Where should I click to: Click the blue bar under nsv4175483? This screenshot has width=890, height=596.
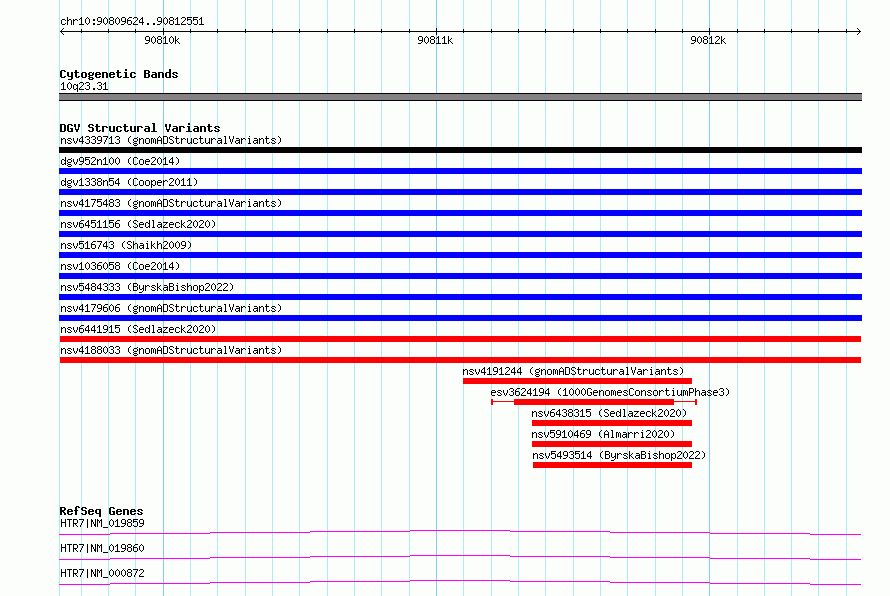click(x=460, y=213)
